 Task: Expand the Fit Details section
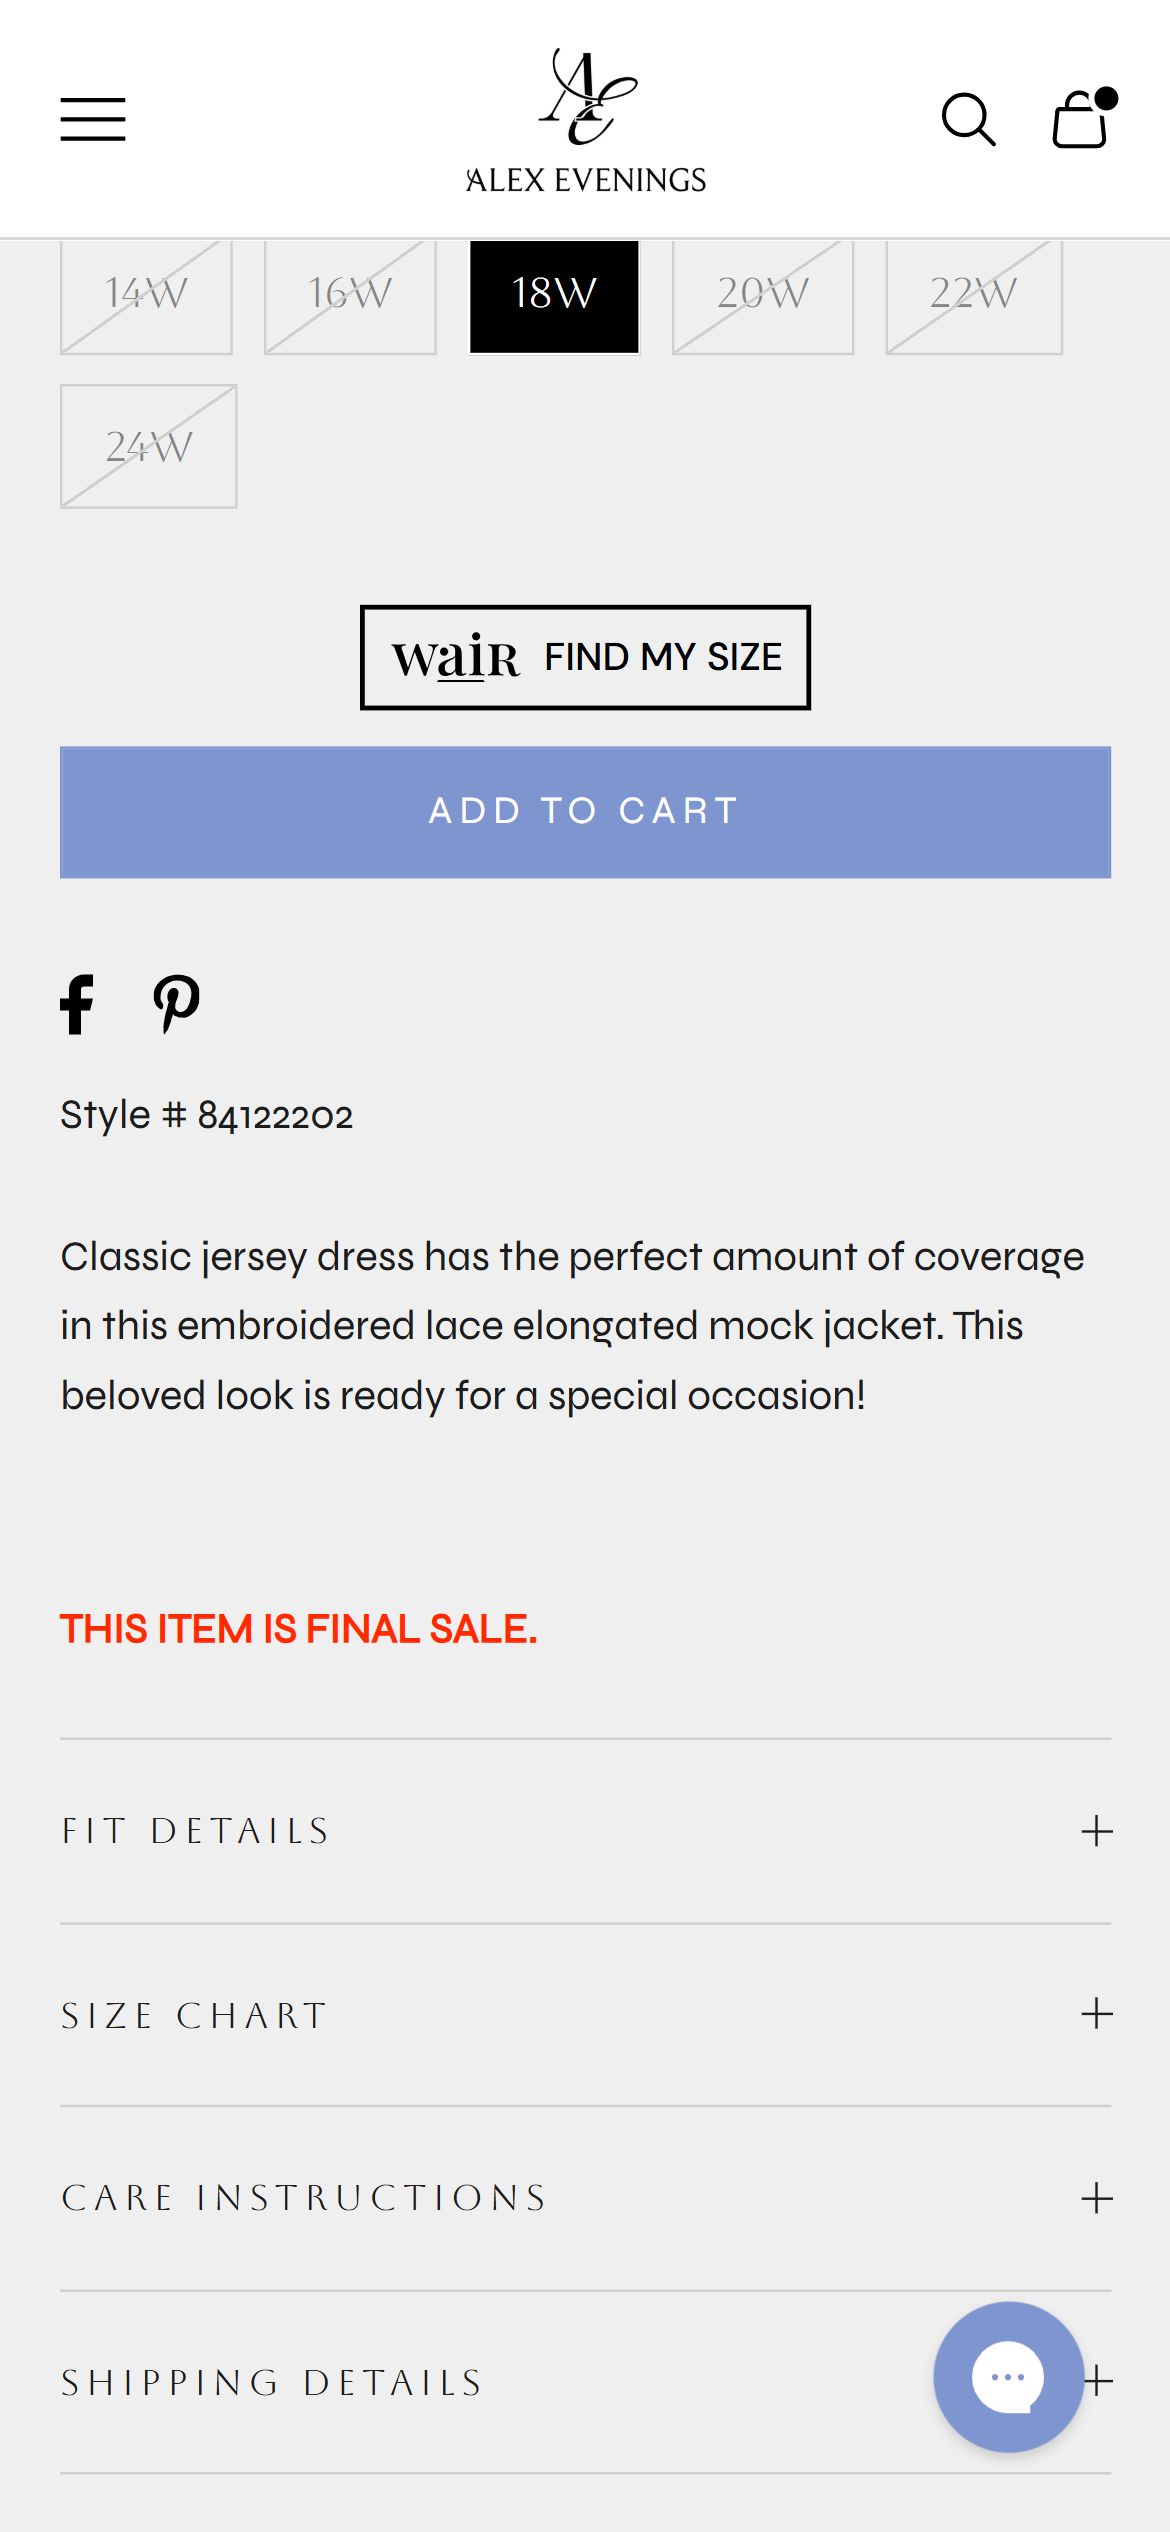(x=586, y=1831)
